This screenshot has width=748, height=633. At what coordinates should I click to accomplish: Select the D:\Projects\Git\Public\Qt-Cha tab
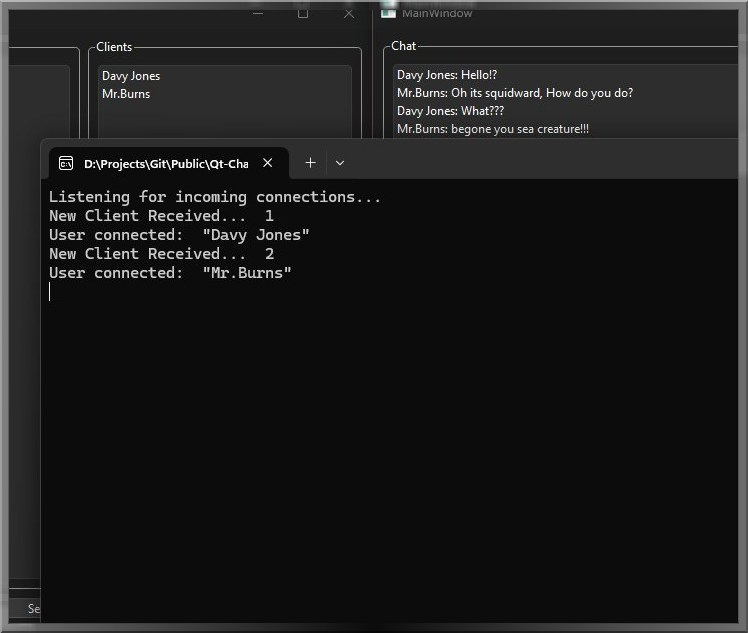pos(168,164)
